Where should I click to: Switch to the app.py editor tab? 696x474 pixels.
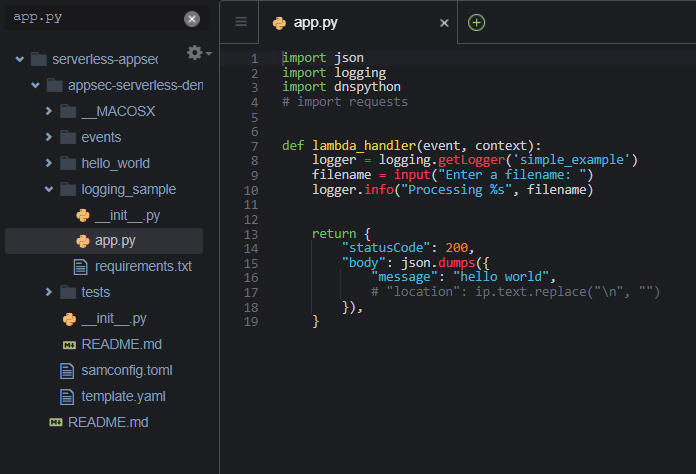(x=358, y=22)
